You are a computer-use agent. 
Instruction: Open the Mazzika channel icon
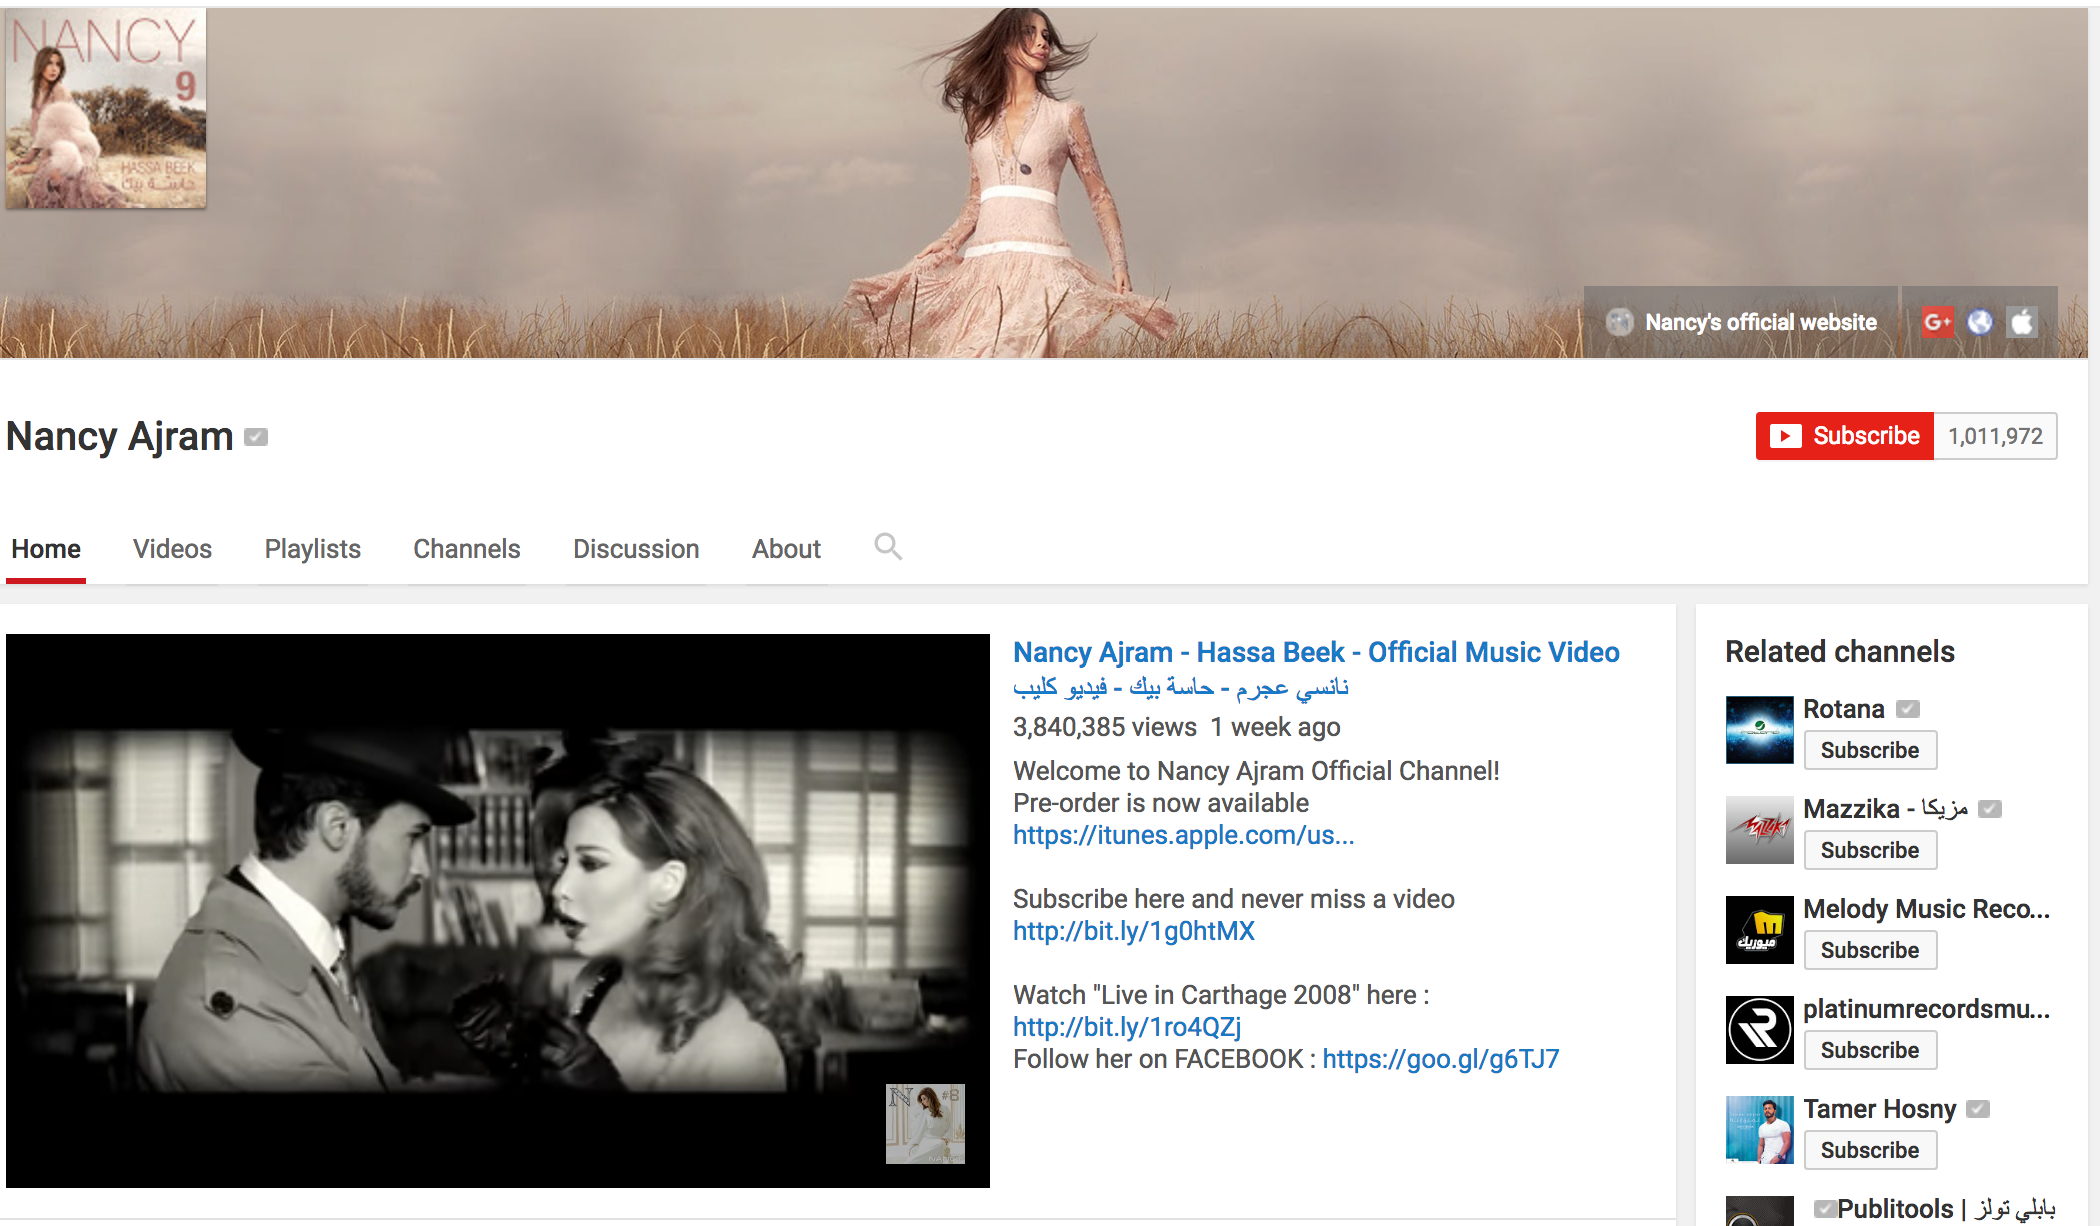1760,830
